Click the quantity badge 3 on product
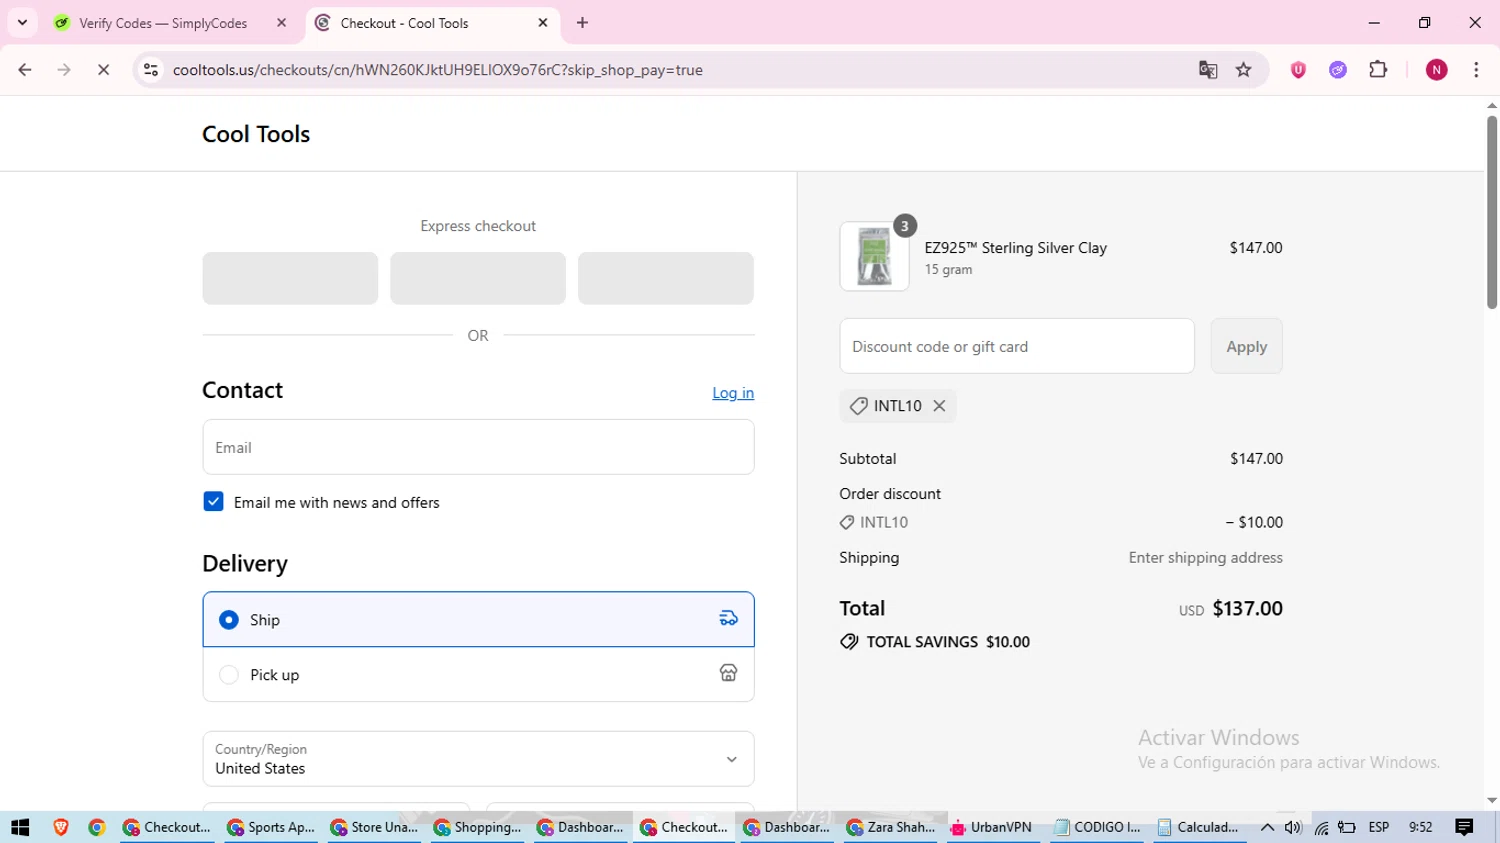The image size is (1500, 843). [x=904, y=226]
